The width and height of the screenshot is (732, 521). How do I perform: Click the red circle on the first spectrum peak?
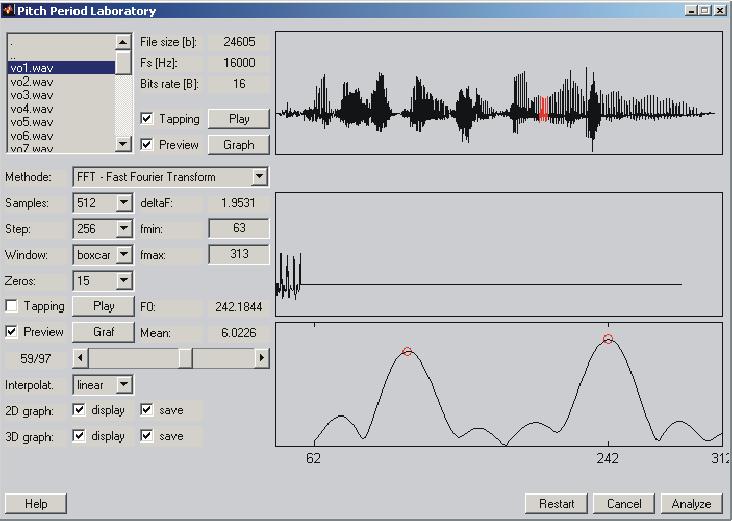(x=407, y=352)
